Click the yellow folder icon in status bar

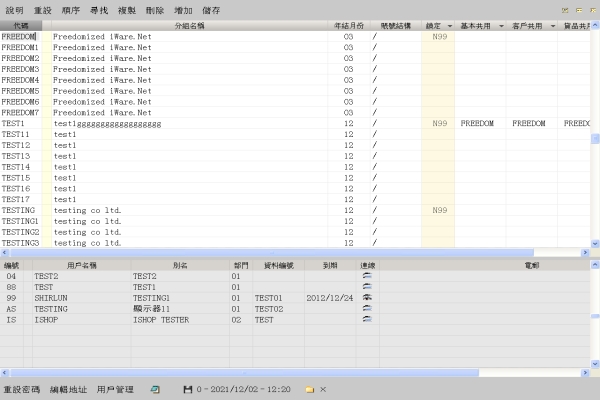tap(309, 388)
